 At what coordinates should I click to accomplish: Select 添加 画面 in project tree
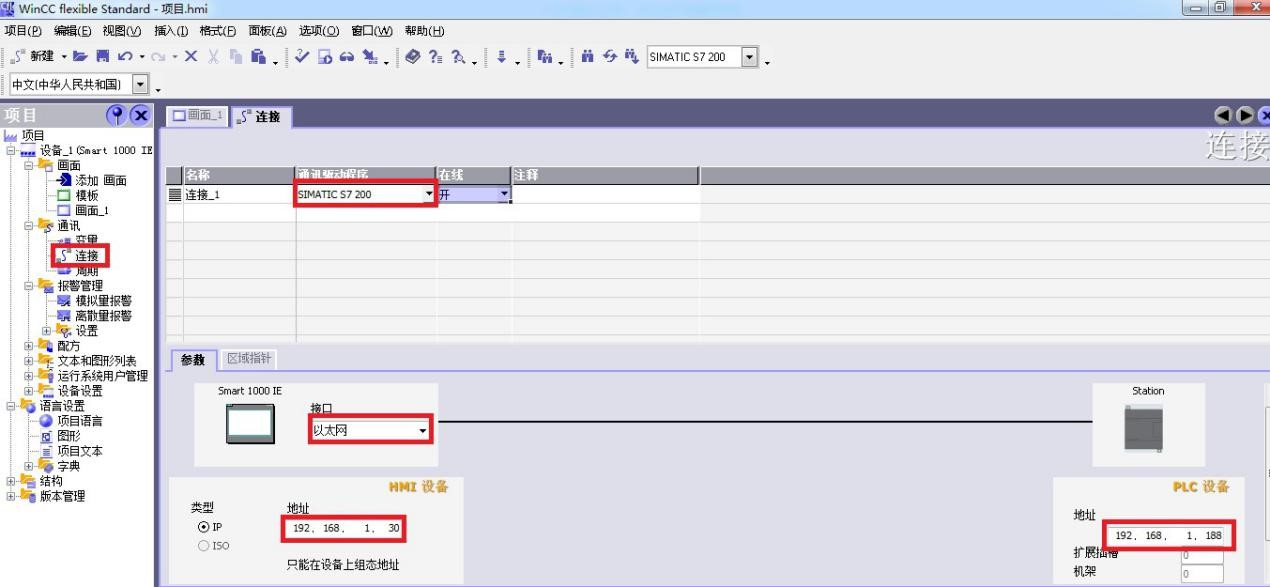101,180
